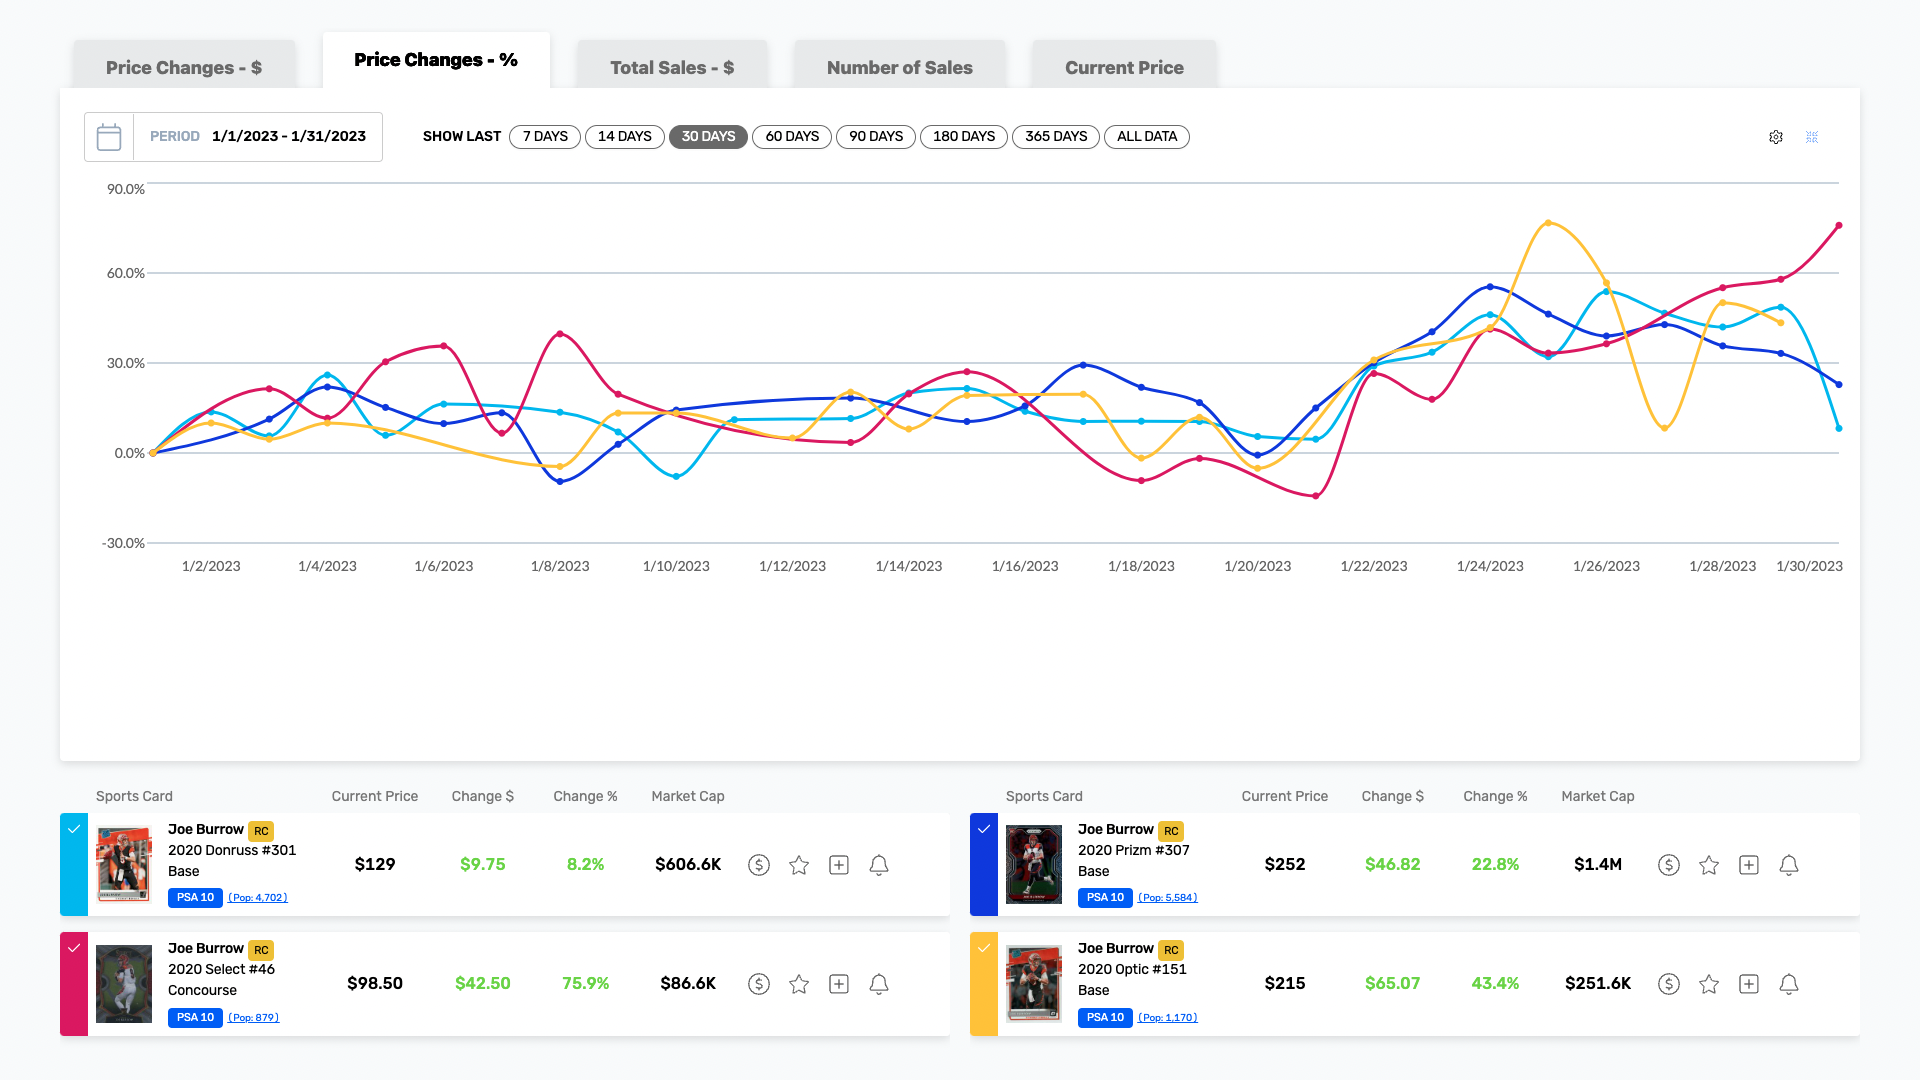The height and width of the screenshot is (1080, 1920).
Task: Set alert bell for Donruss #301 card
Action: [879, 865]
